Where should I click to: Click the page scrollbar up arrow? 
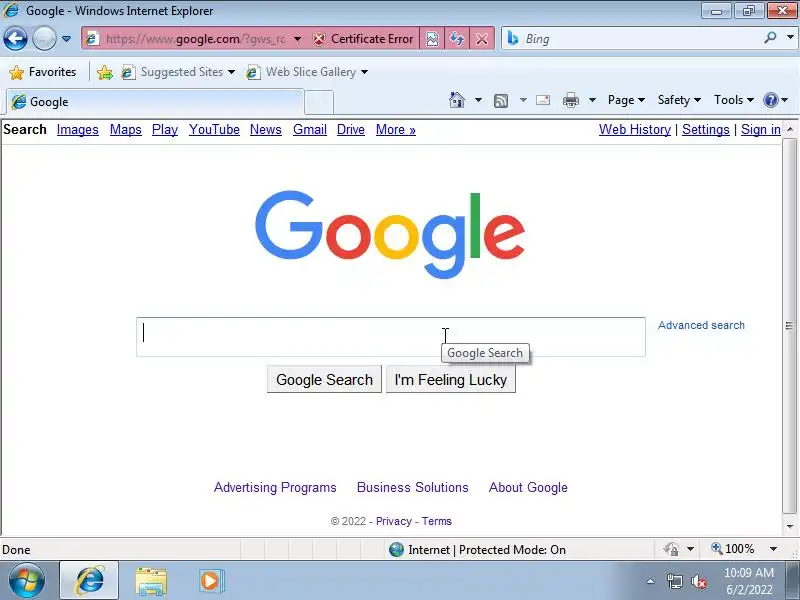pos(790,129)
